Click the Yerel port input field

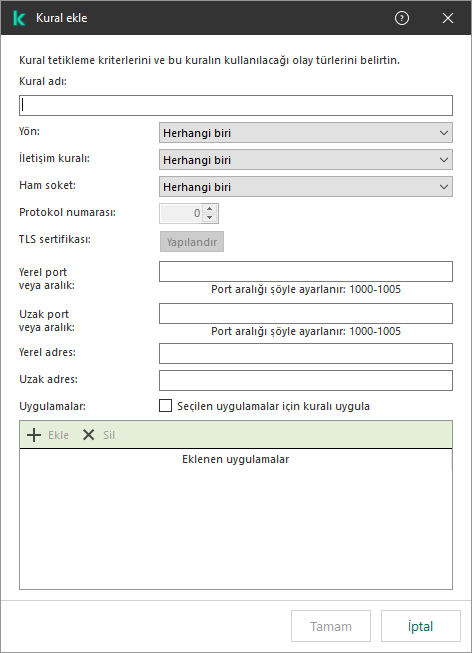point(306,272)
